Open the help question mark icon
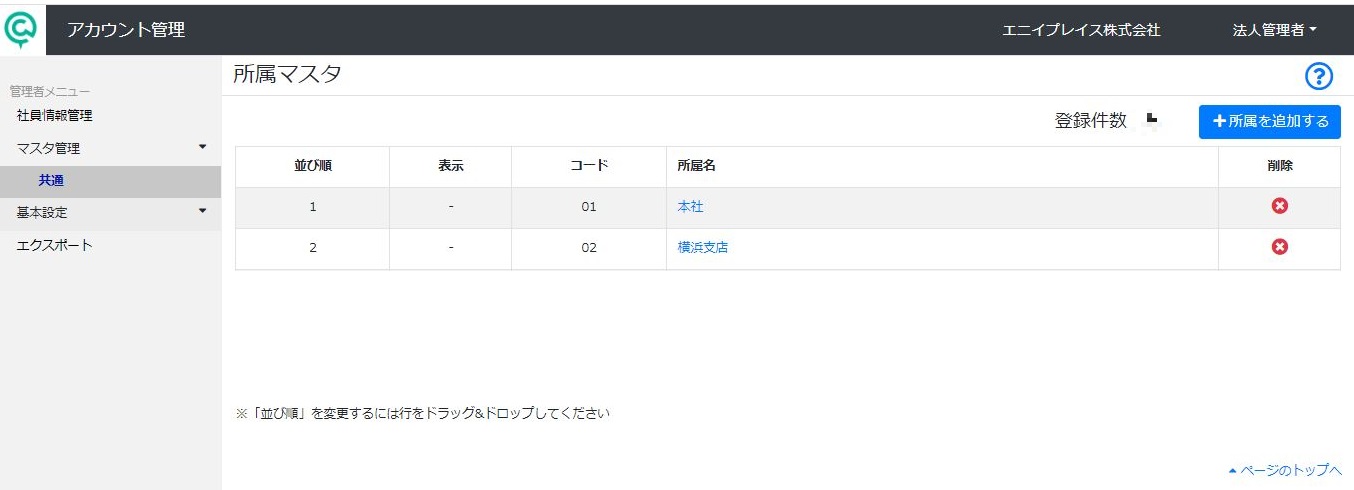 [x=1319, y=76]
